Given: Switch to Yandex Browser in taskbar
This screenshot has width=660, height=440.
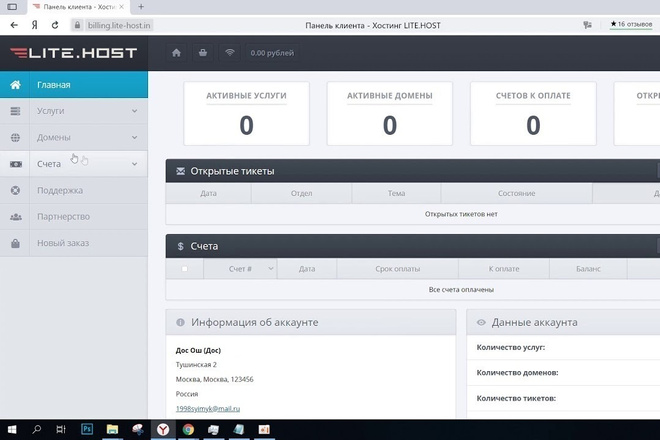Looking at the screenshot, I should pos(163,429).
